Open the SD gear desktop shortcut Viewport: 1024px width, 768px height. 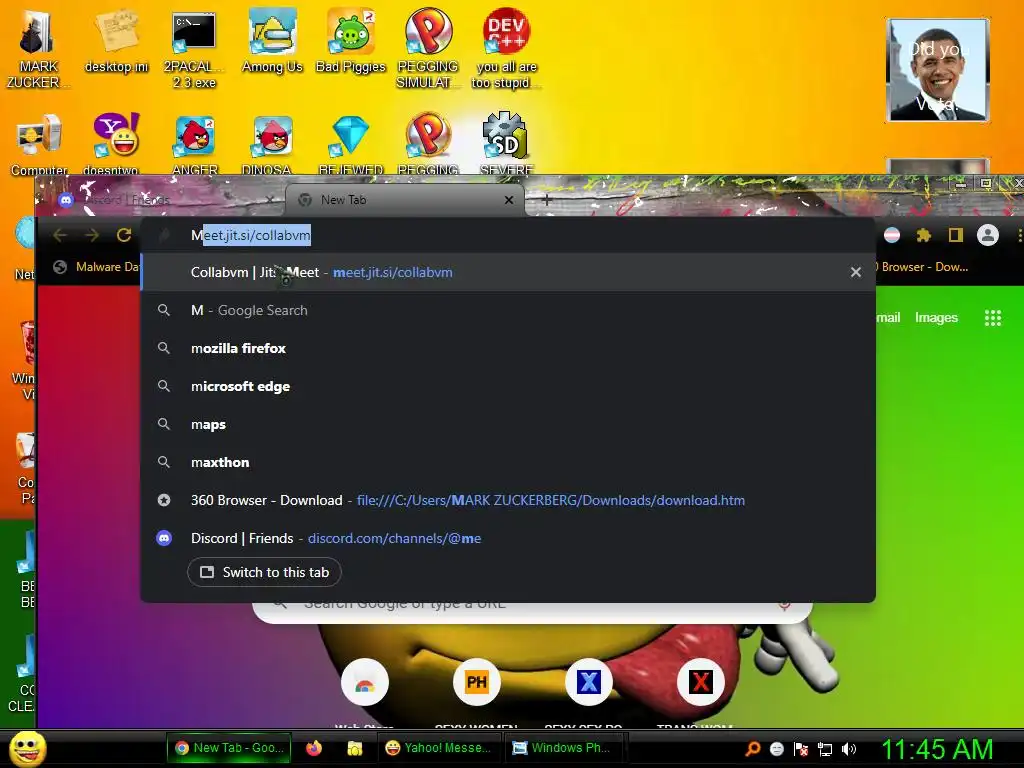point(506,144)
